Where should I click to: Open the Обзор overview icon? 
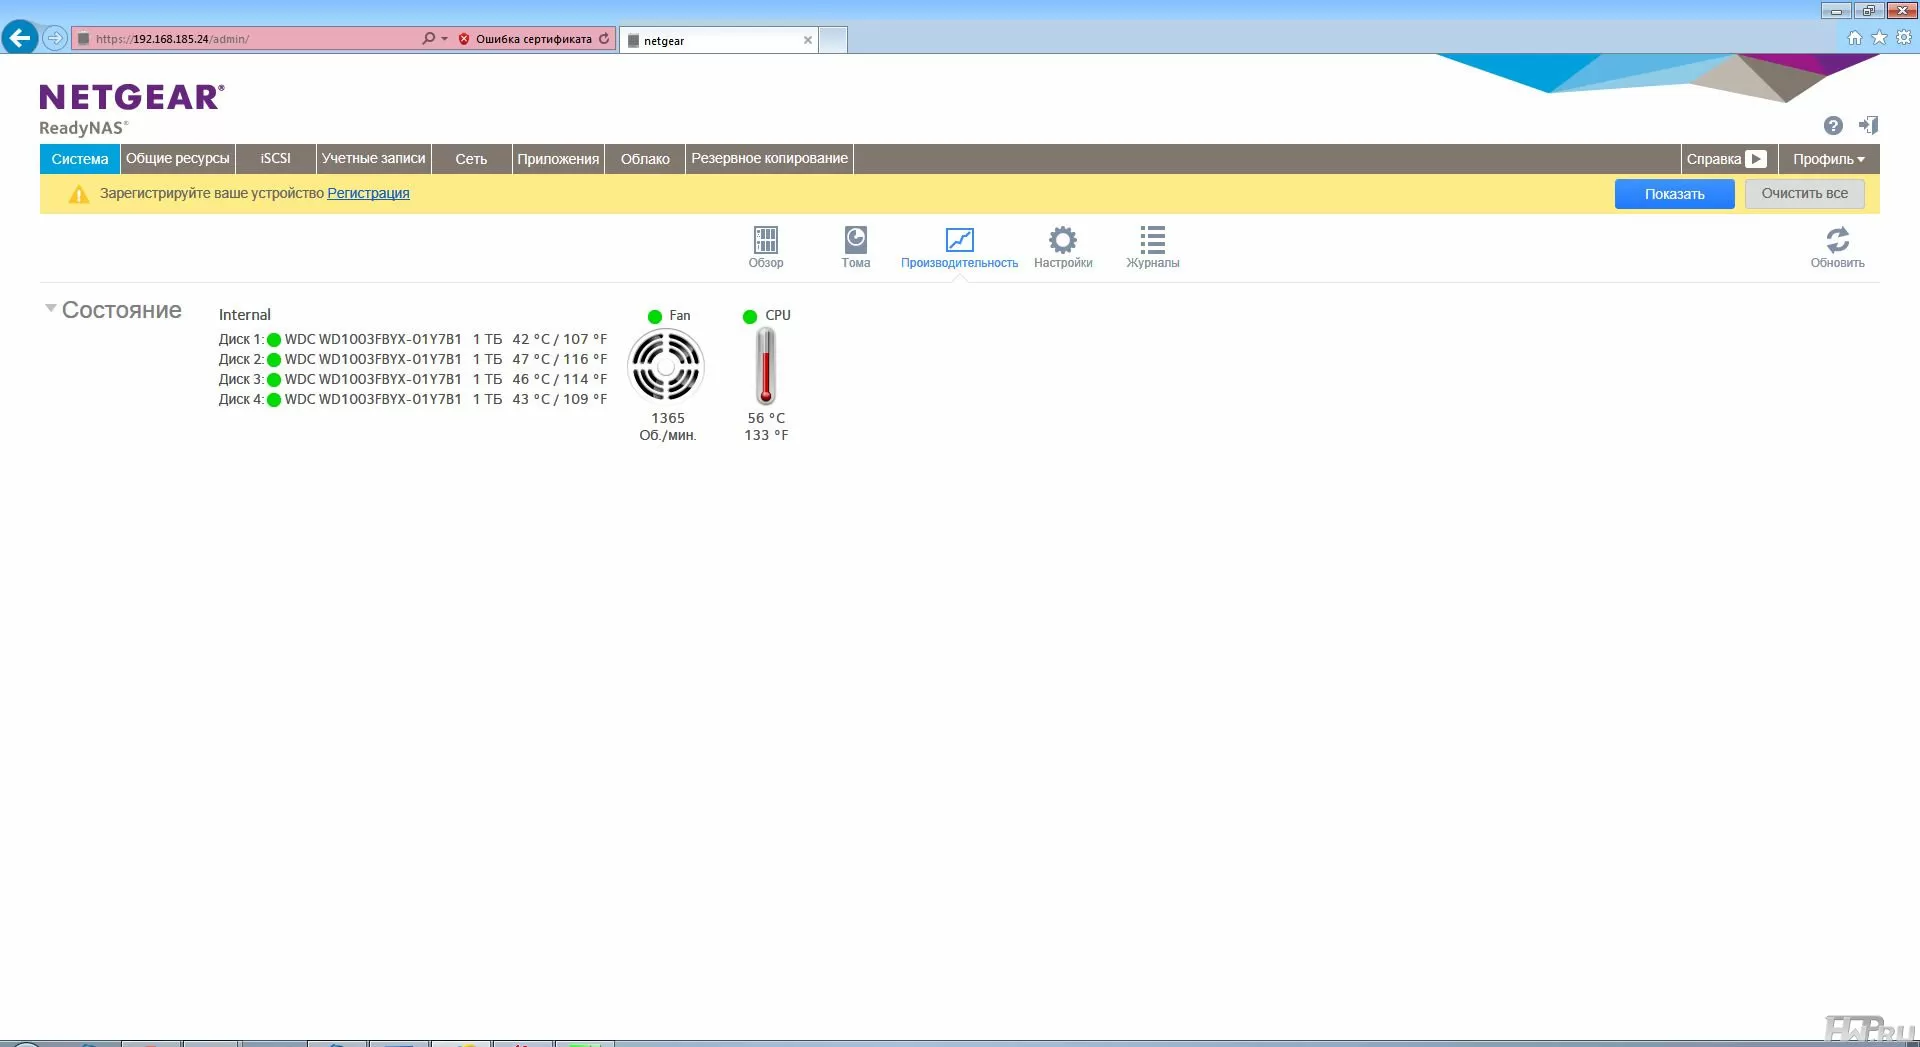point(765,246)
